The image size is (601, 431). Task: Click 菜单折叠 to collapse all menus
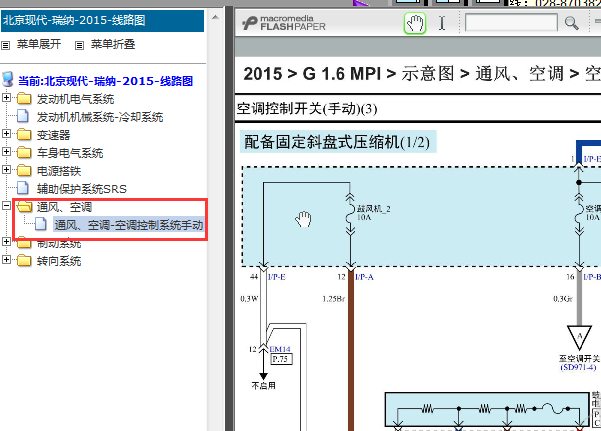(113, 44)
